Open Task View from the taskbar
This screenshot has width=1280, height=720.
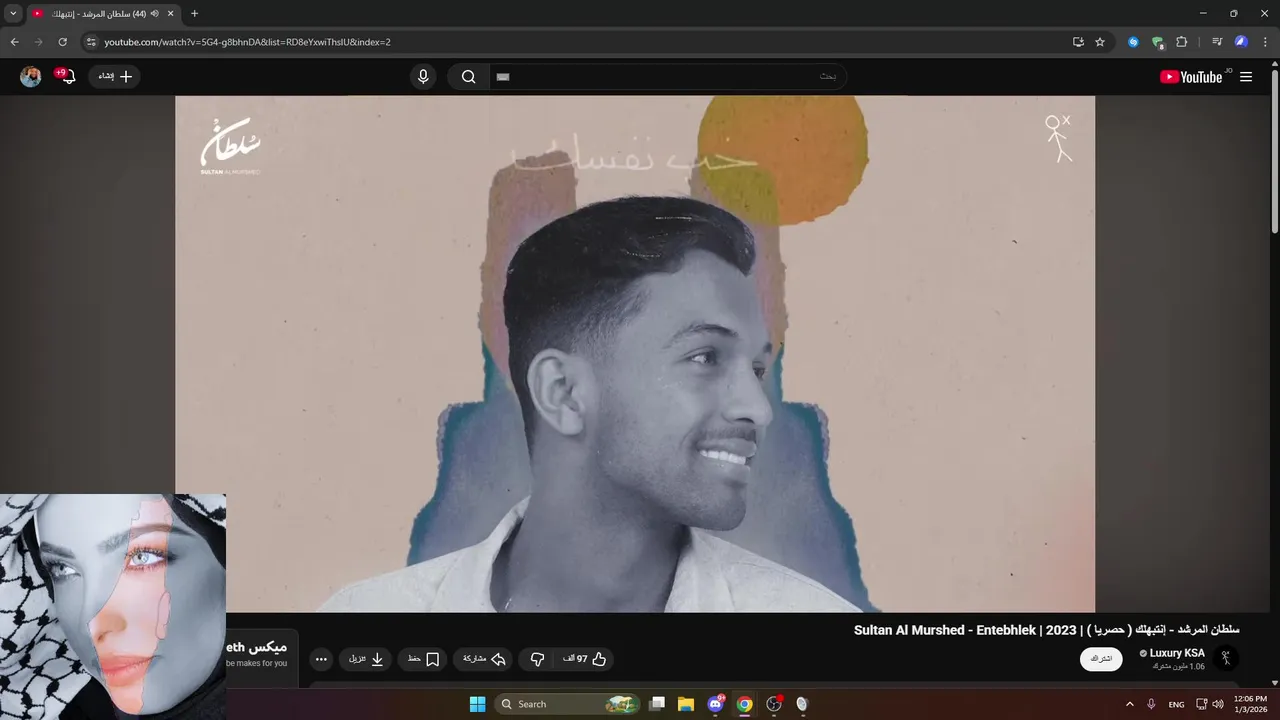657,704
